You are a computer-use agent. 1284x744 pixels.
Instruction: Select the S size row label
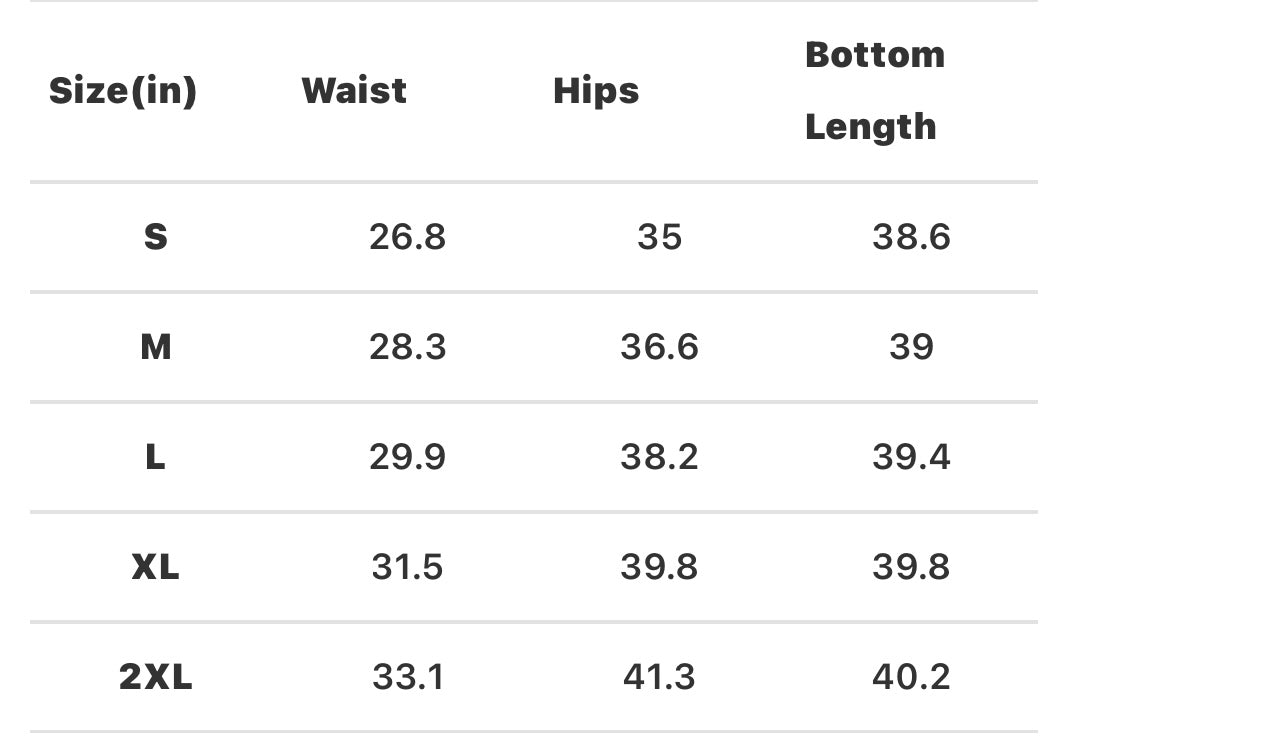pyautogui.click(x=155, y=237)
